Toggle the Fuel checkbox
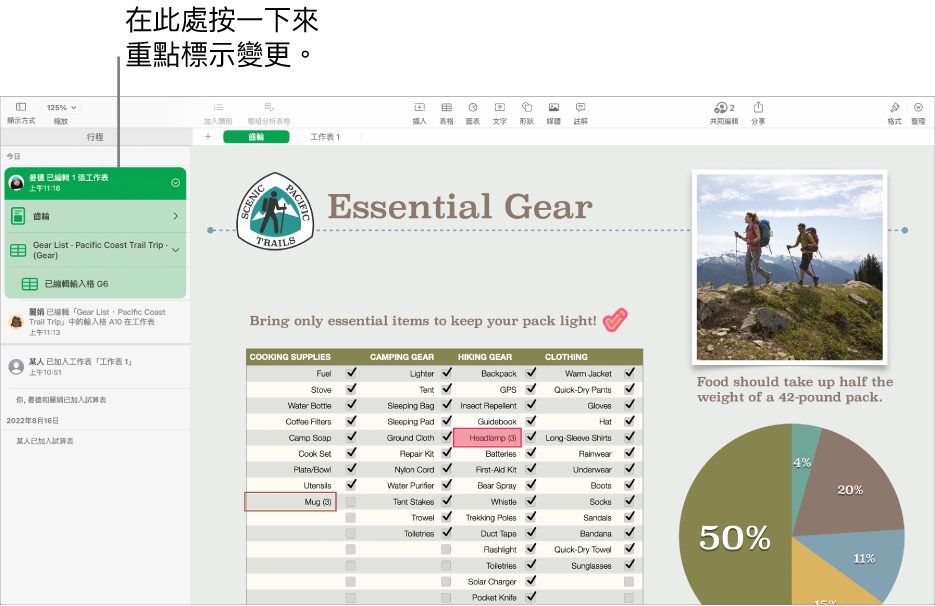Image resolution: width=935 pixels, height=606 pixels. click(351, 373)
